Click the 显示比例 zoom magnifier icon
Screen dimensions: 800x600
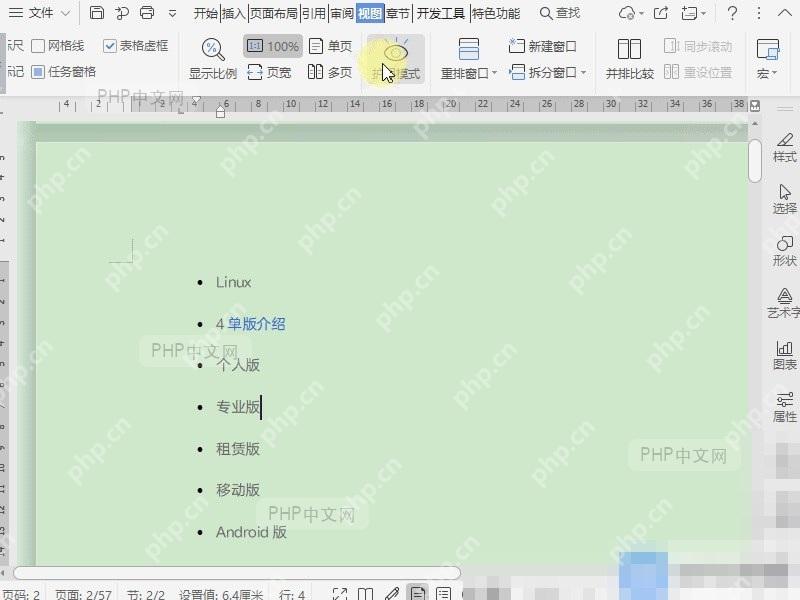tap(213, 49)
